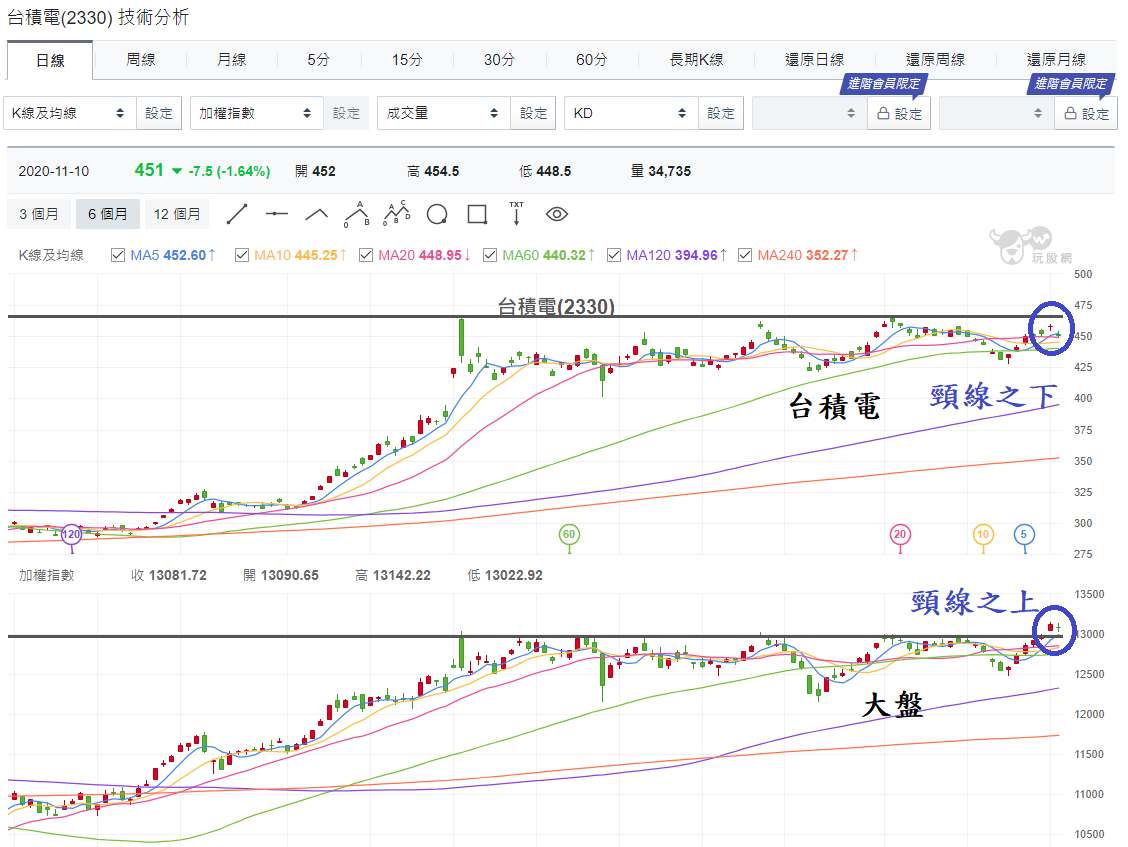
Task: Switch to the 還原周線 tab
Action: 935,60
